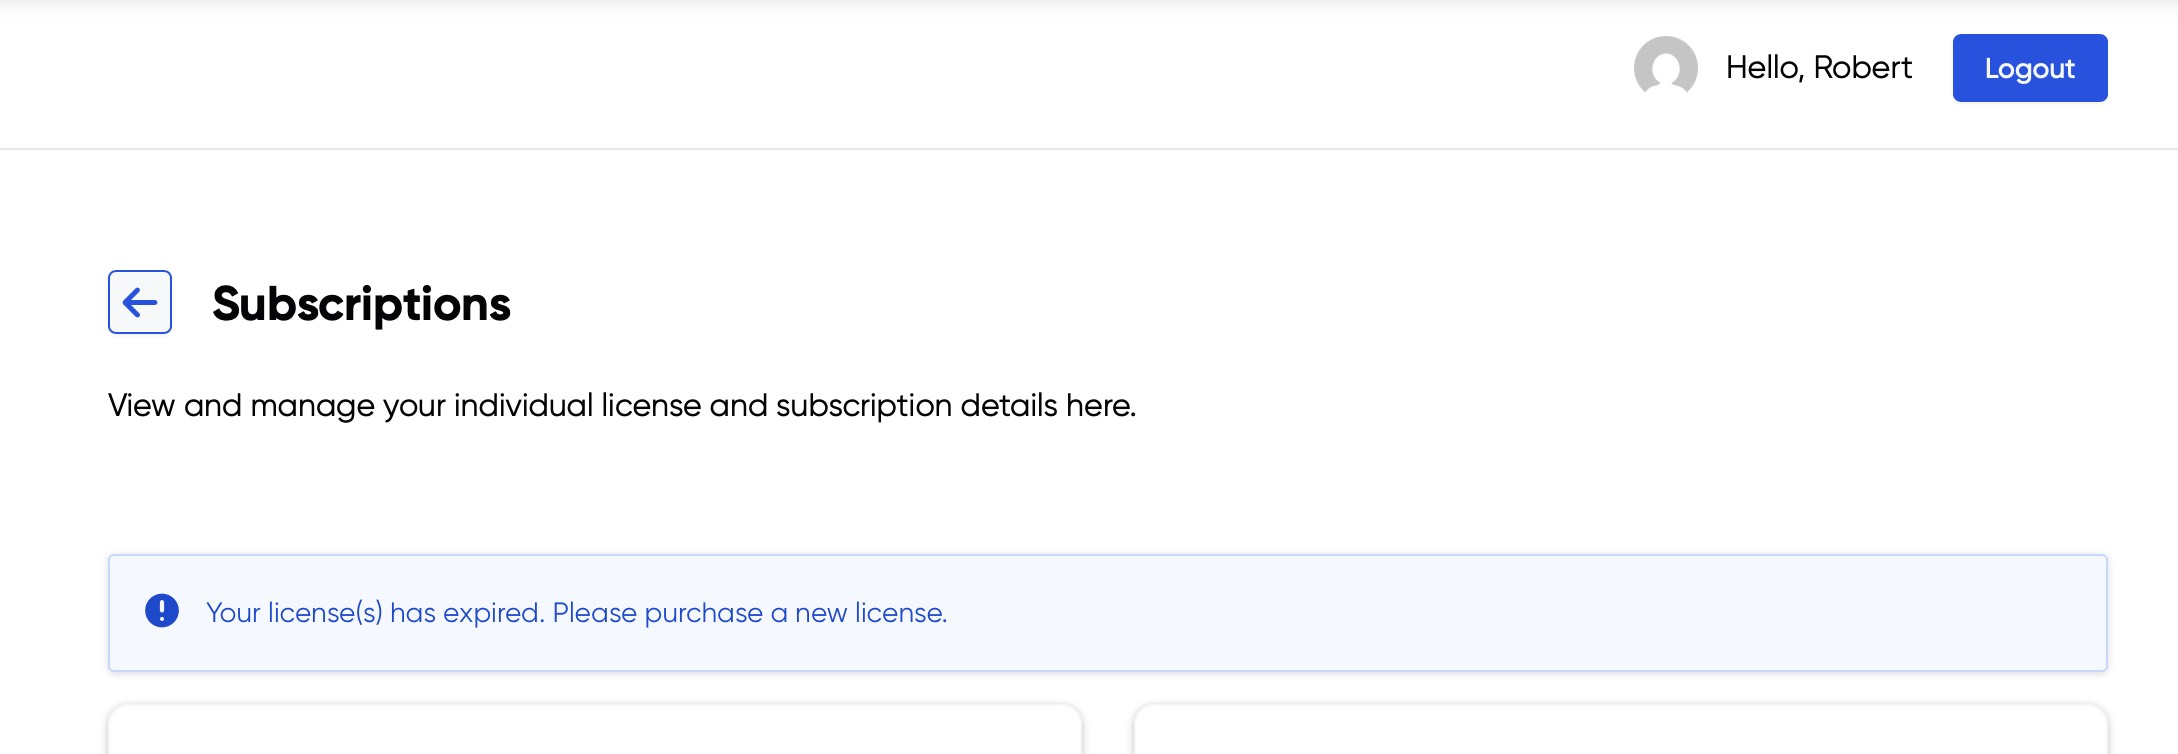Click the grey silhouette profile picture
Viewport: 2178px width, 754px height.
[x=1665, y=67]
